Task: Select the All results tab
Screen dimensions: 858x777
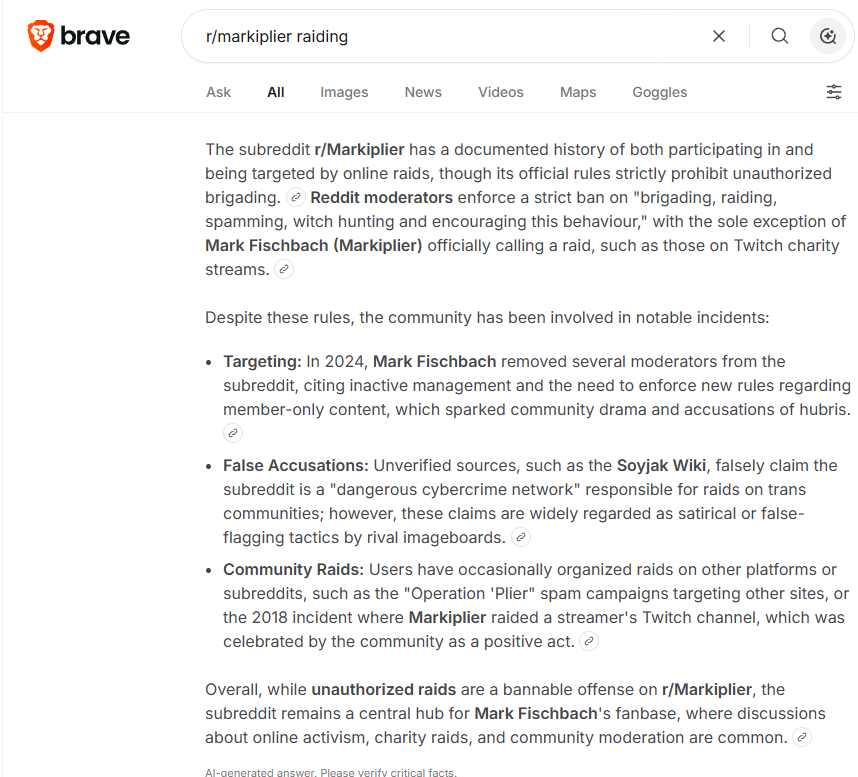Action: pos(276,92)
